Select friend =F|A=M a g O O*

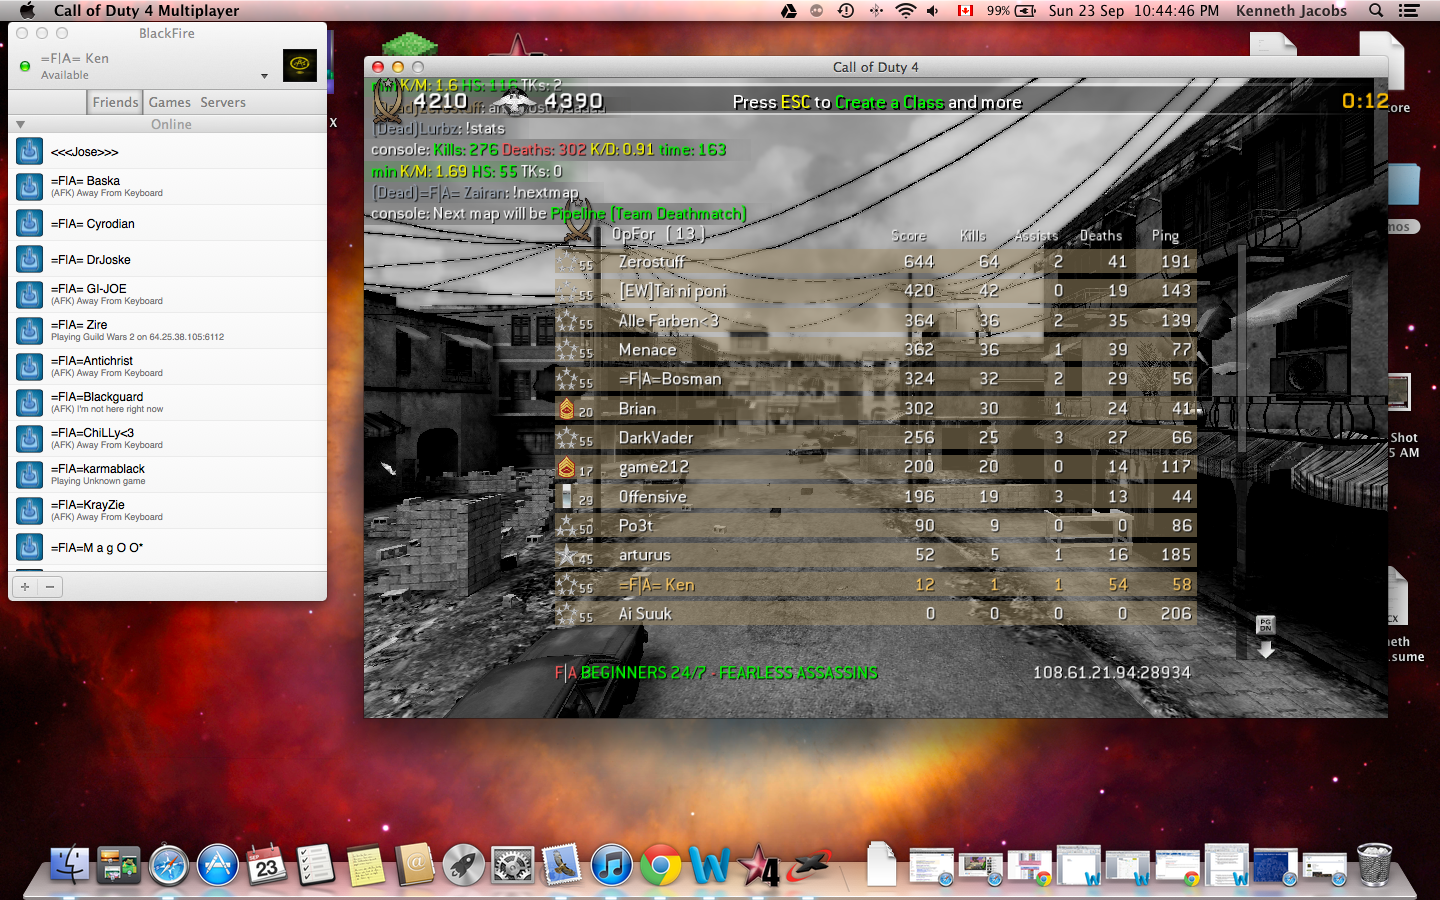coord(168,547)
